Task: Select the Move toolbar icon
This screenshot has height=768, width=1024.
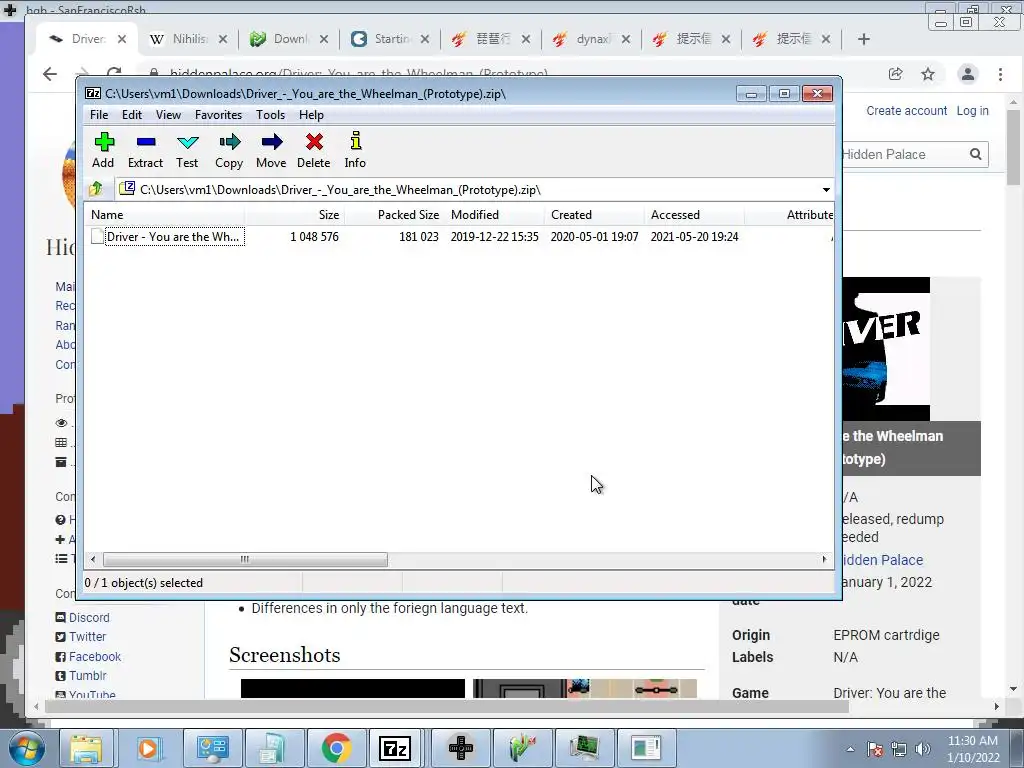Action: click(271, 150)
